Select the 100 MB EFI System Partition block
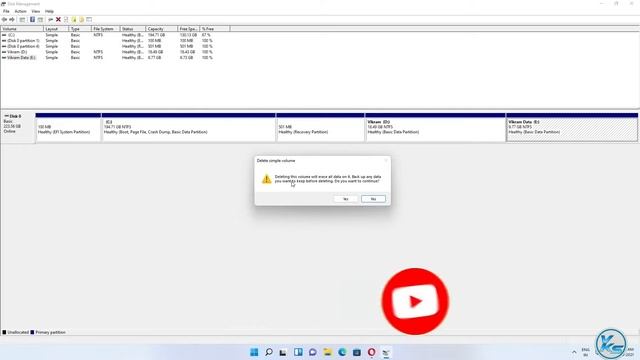 [x=68, y=127]
